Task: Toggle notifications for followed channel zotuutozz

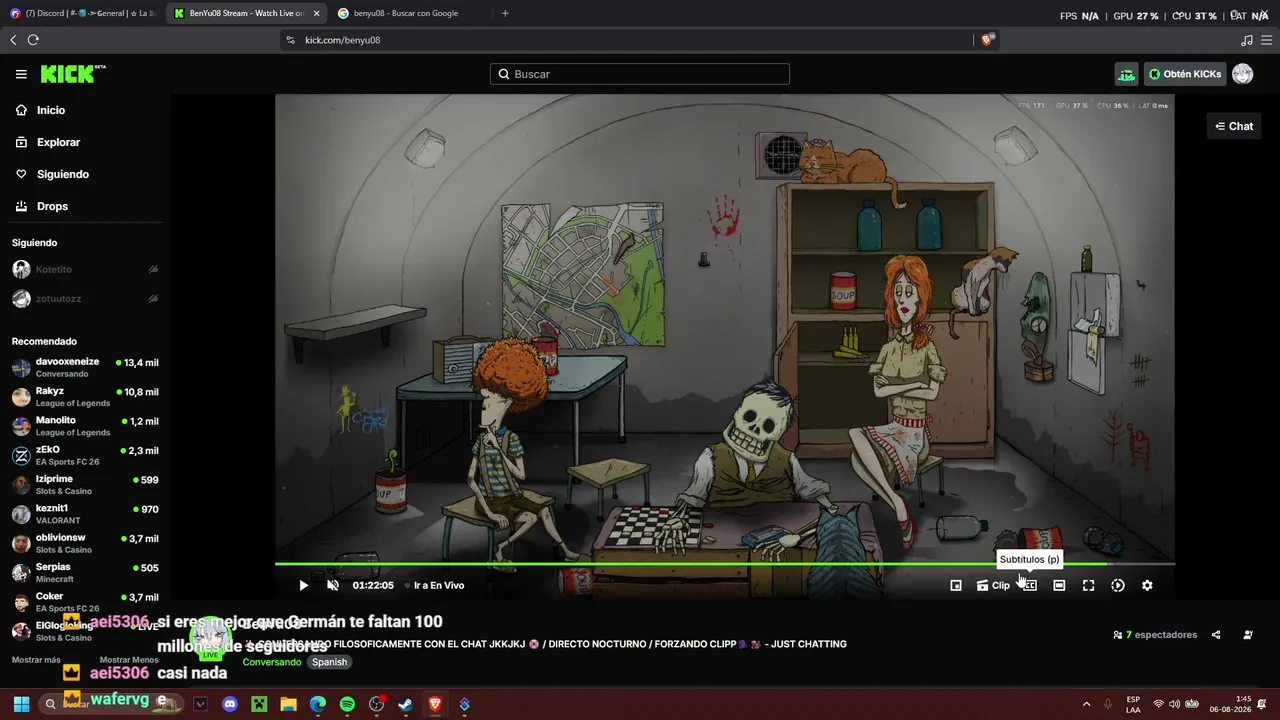Action: tap(153, 299)
